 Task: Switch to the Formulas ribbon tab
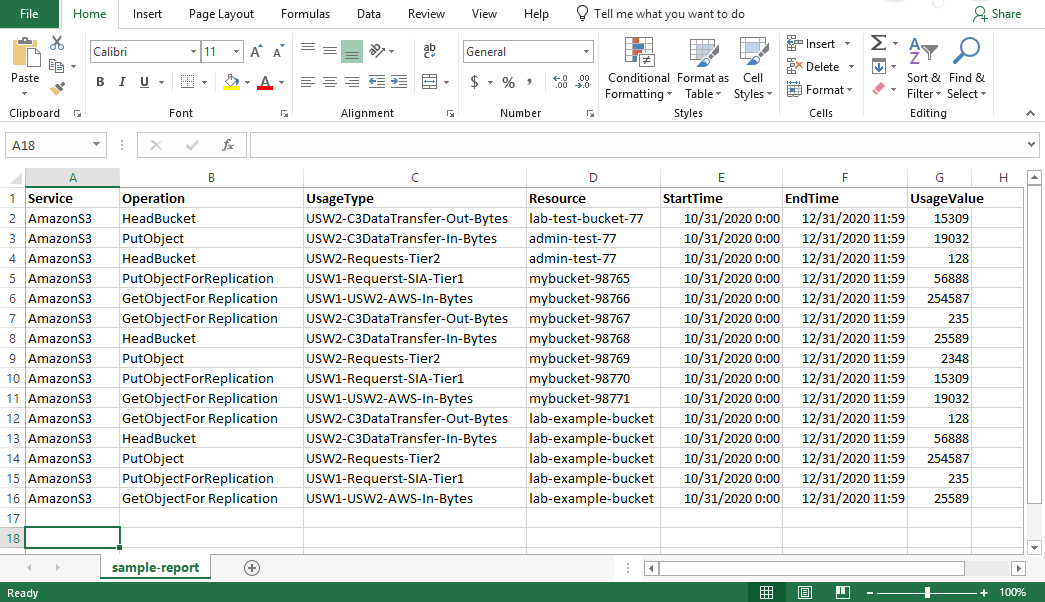click(305, 14)
